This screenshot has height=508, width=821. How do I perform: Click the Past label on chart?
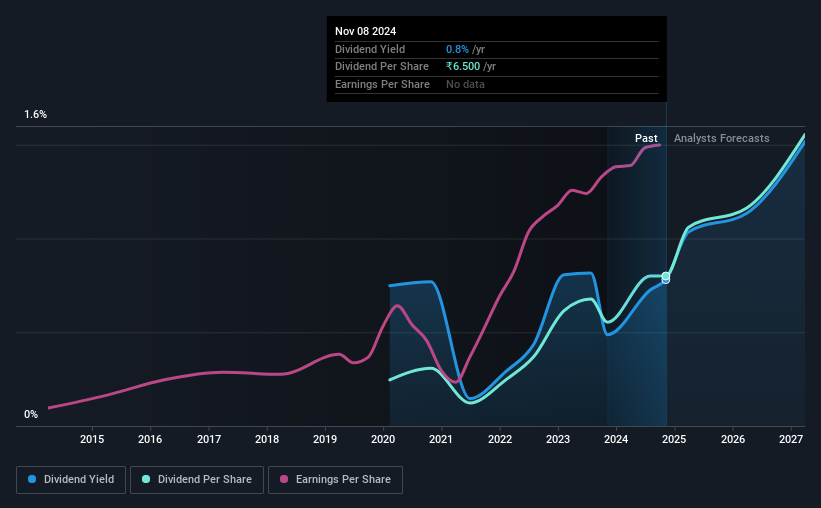pos(646,138)
